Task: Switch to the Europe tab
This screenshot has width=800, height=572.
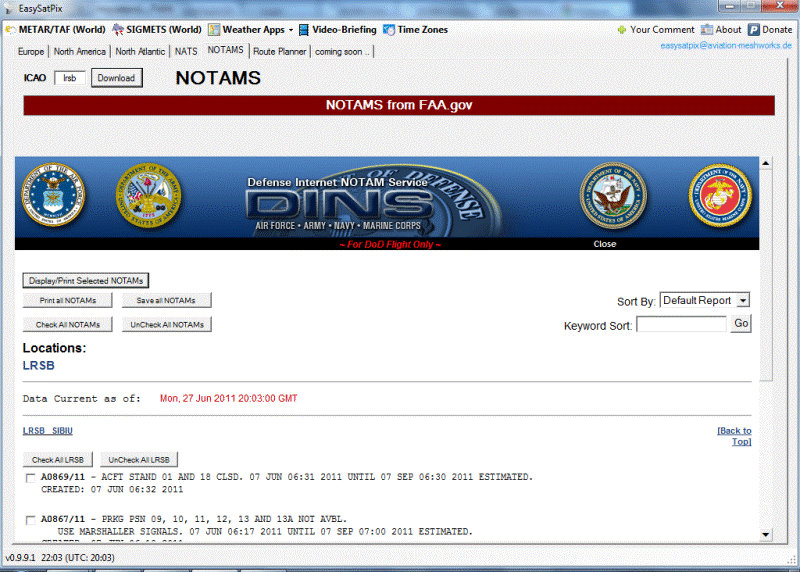Action: point(31,52)
